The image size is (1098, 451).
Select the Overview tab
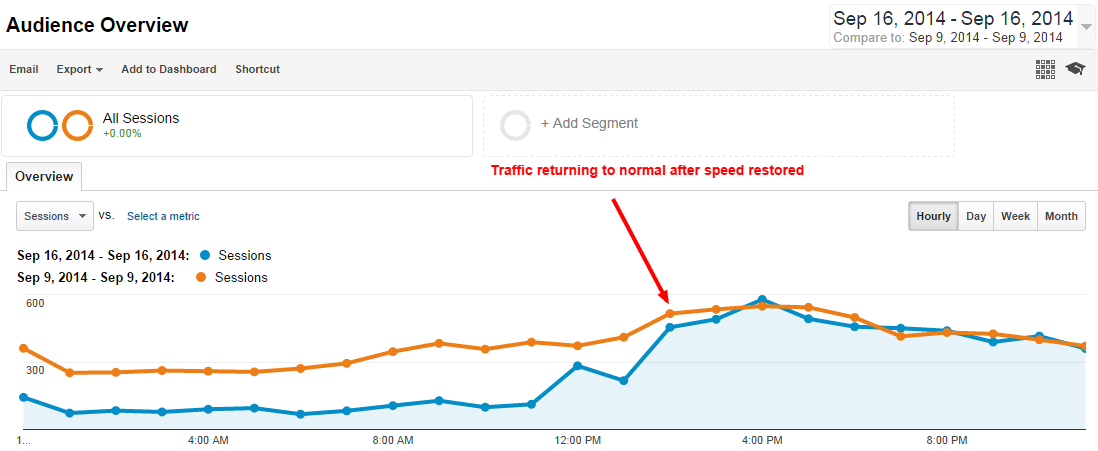44,177
